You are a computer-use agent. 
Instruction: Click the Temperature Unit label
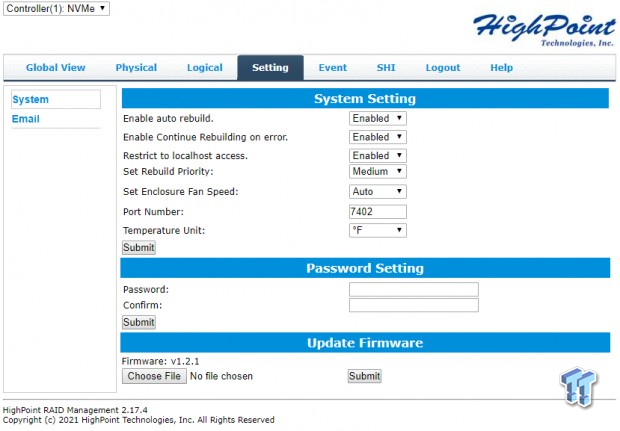[164, 231]
